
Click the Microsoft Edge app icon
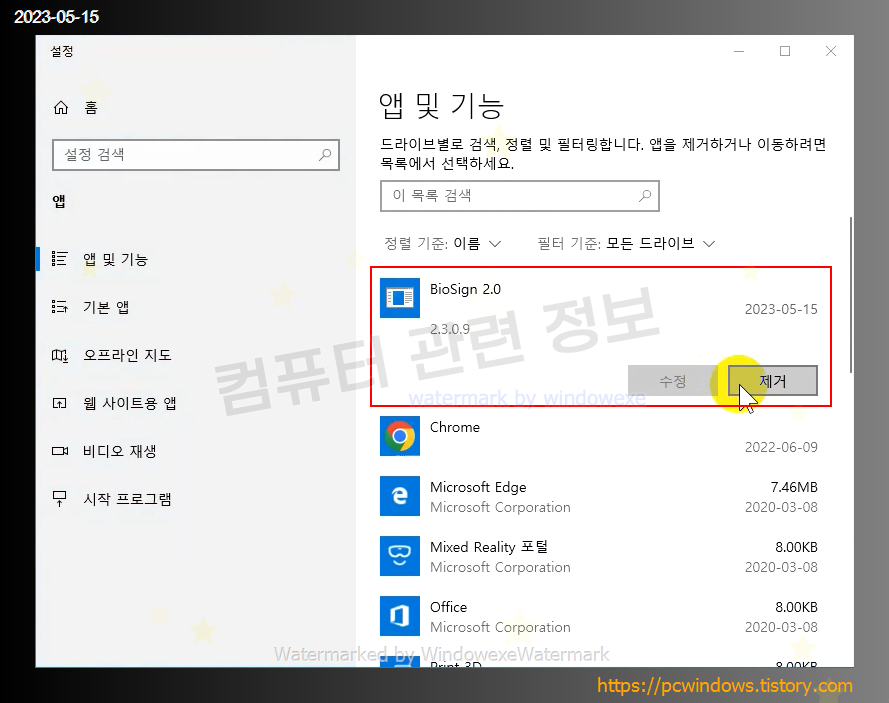[400, 496]
